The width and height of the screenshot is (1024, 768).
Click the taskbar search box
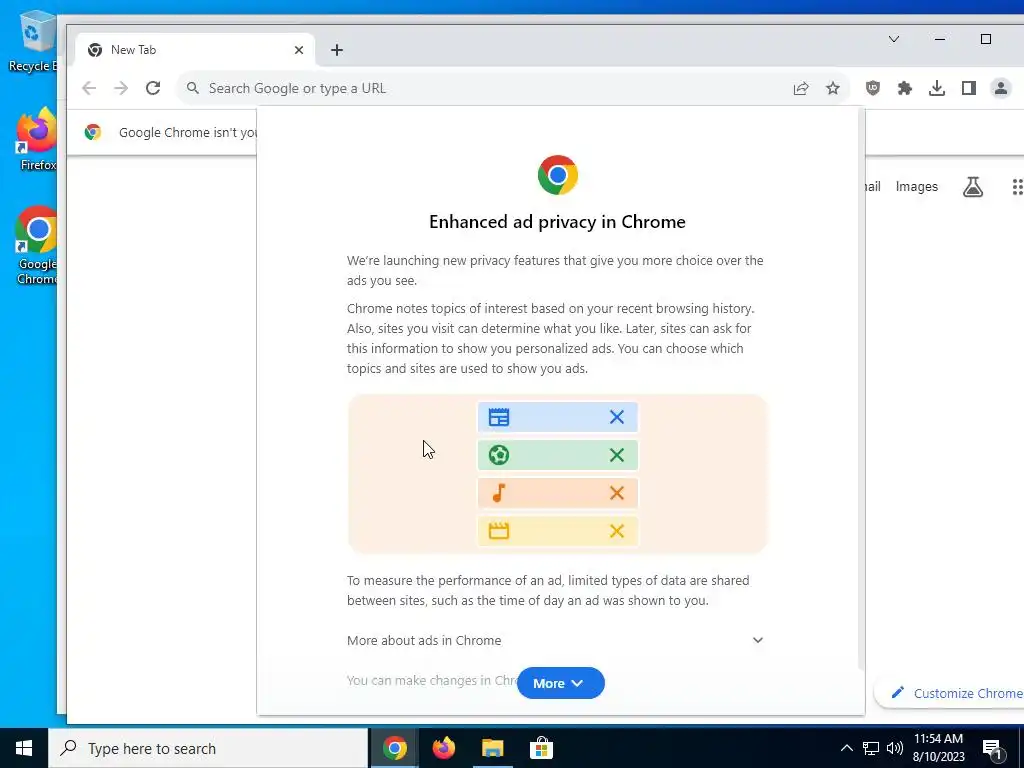coord(208,748)
